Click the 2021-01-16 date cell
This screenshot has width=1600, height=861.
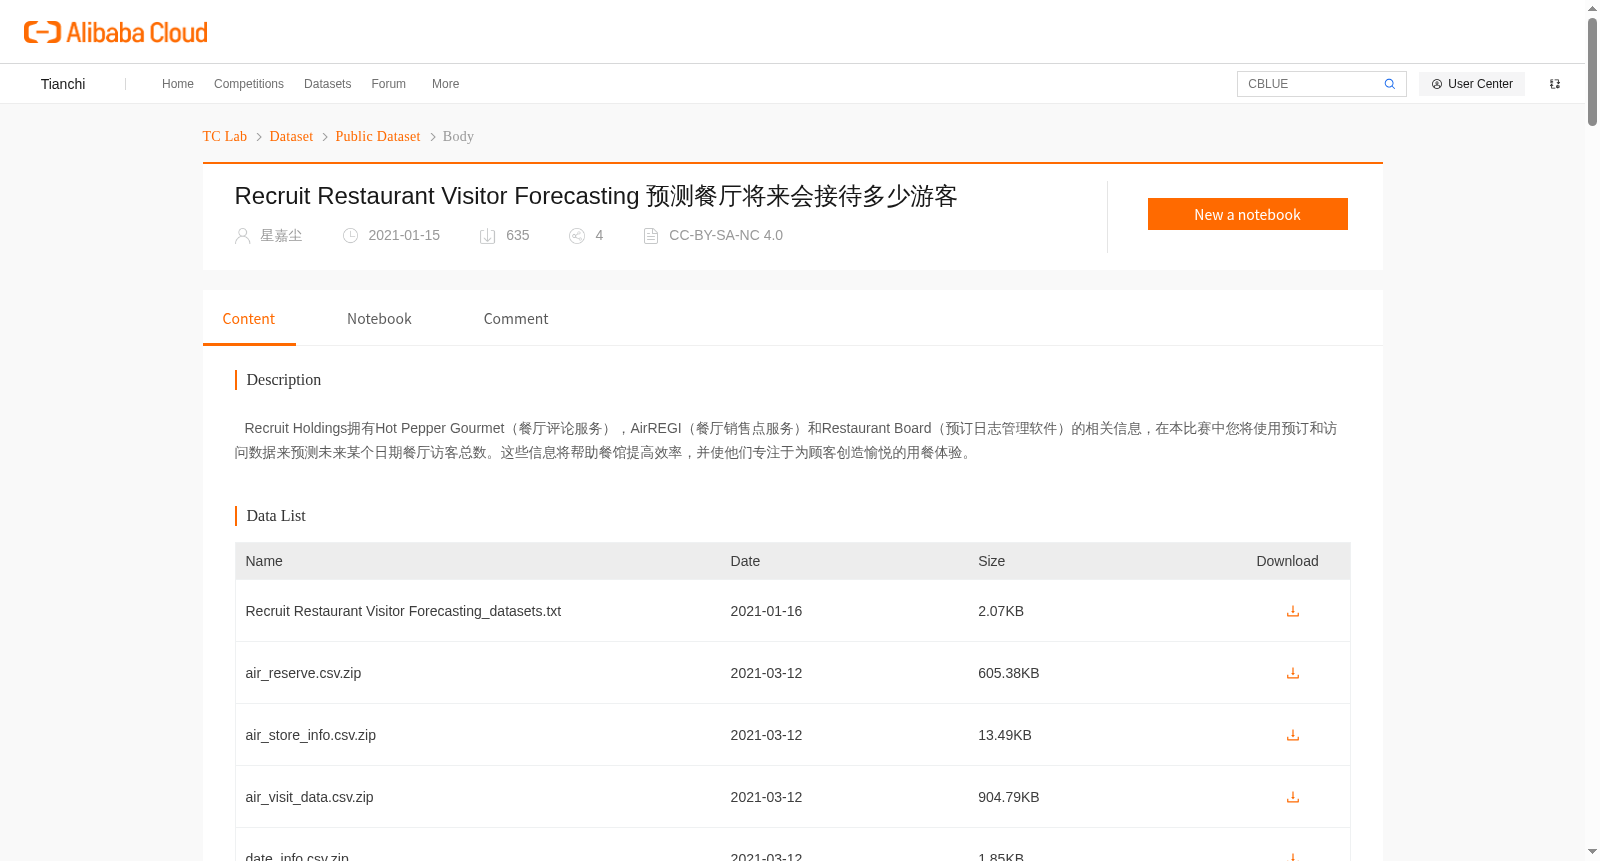point(766,611)
